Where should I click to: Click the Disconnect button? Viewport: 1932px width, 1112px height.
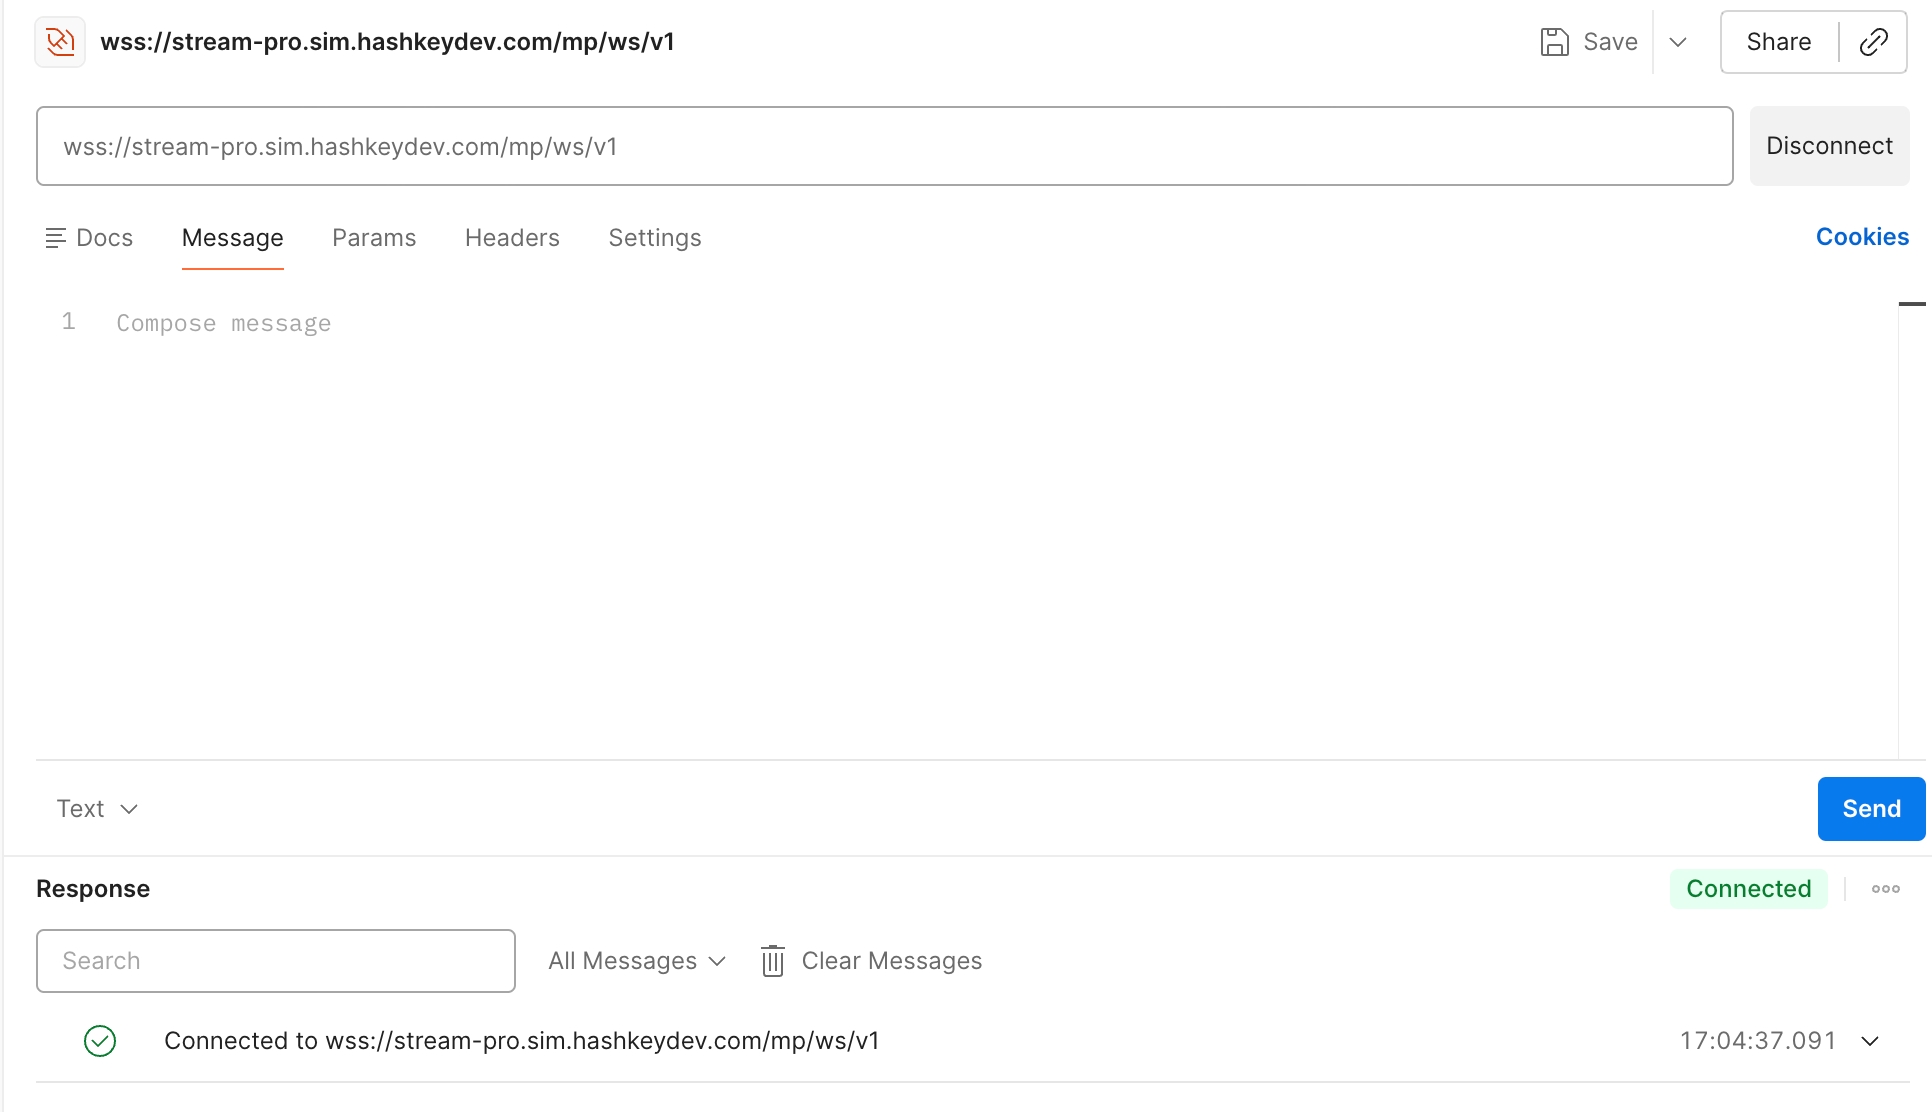tap(1829, 146)
